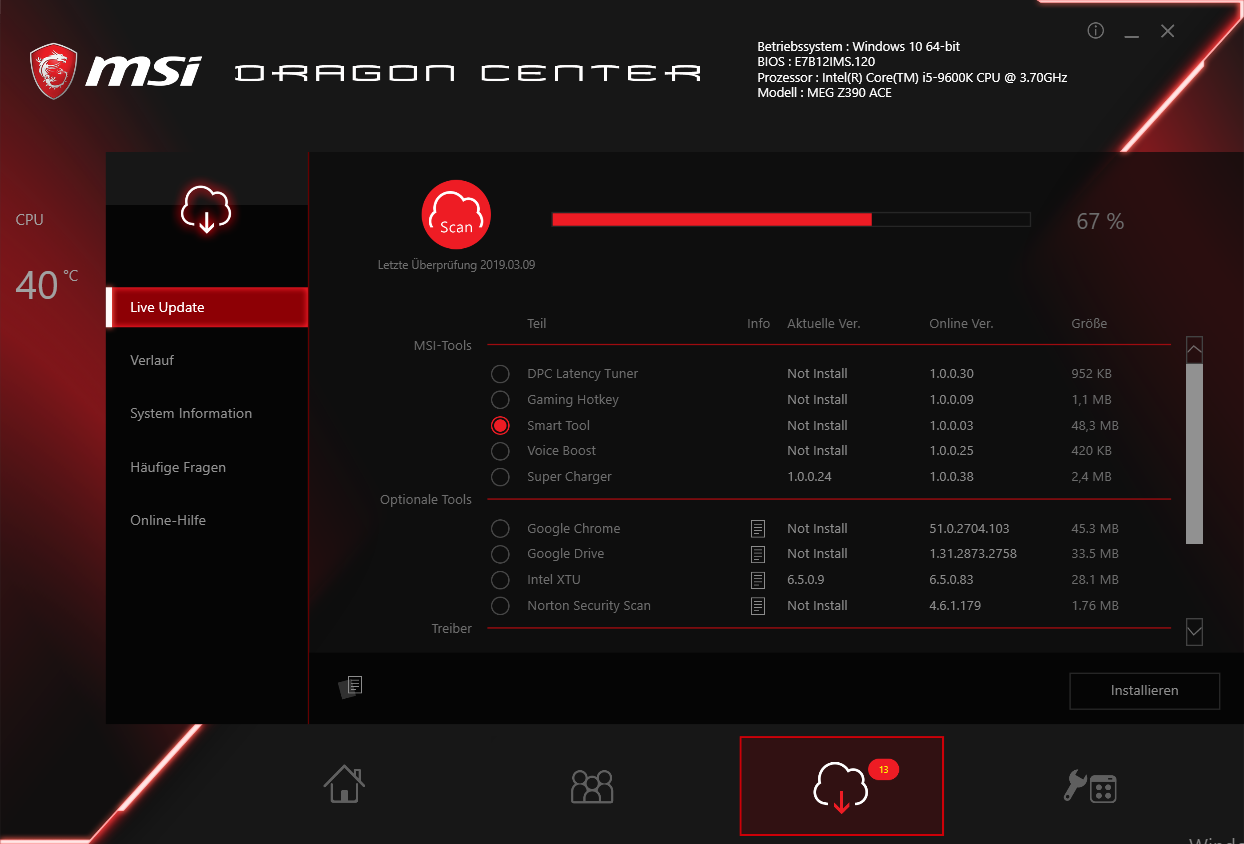The width and height of the screenshot is (1244, 844).
Task: Click the Modell : MEG Z390 ACE text
Action: coord(825,93)
